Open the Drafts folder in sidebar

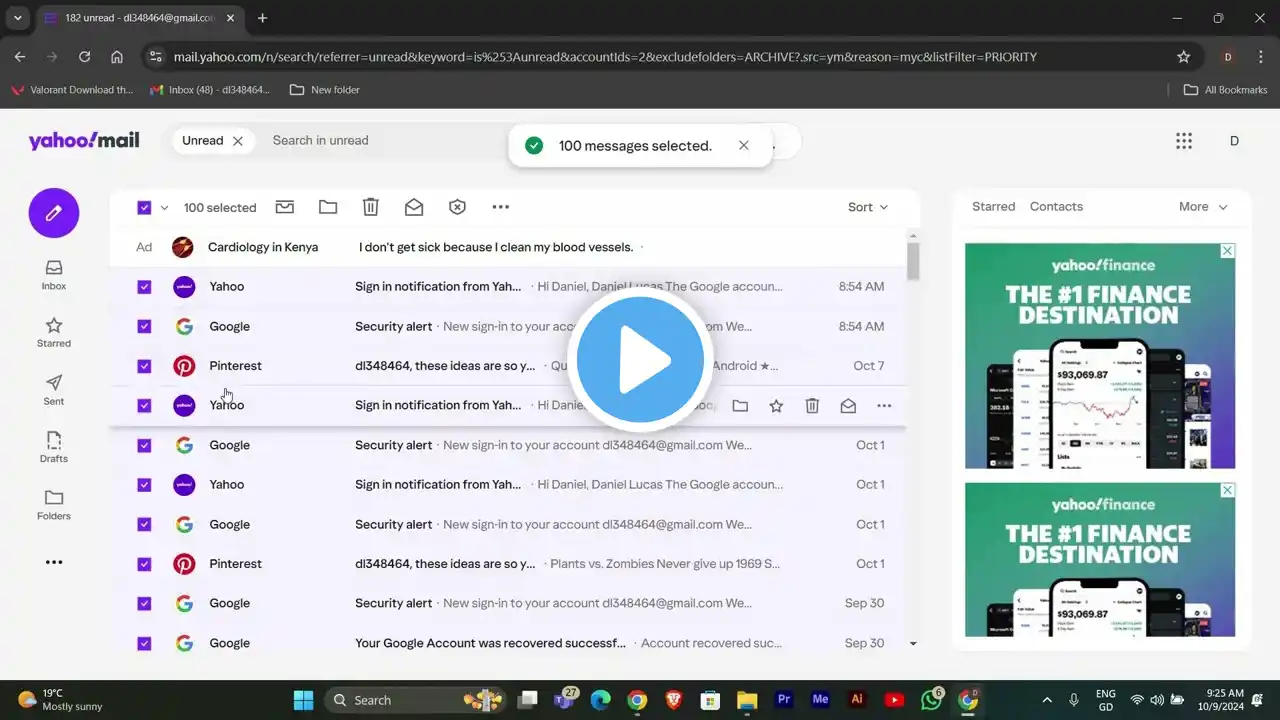click(54, 448)
